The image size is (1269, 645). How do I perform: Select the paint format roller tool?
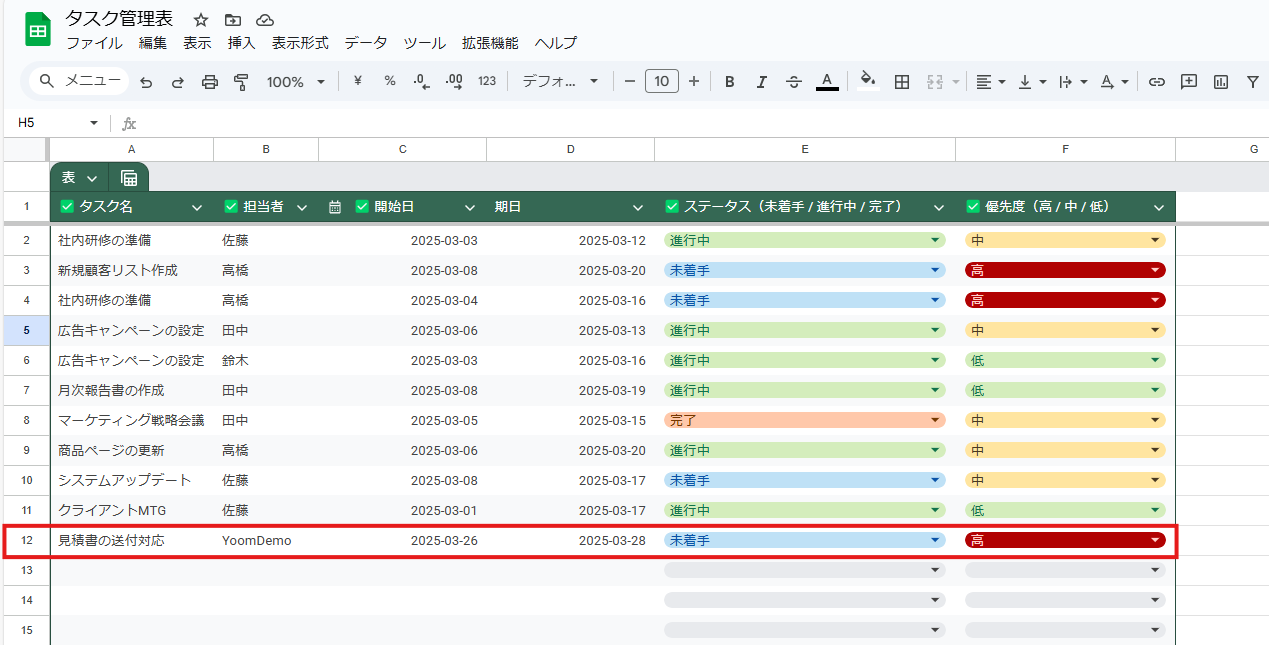click(x=240, y=82)
